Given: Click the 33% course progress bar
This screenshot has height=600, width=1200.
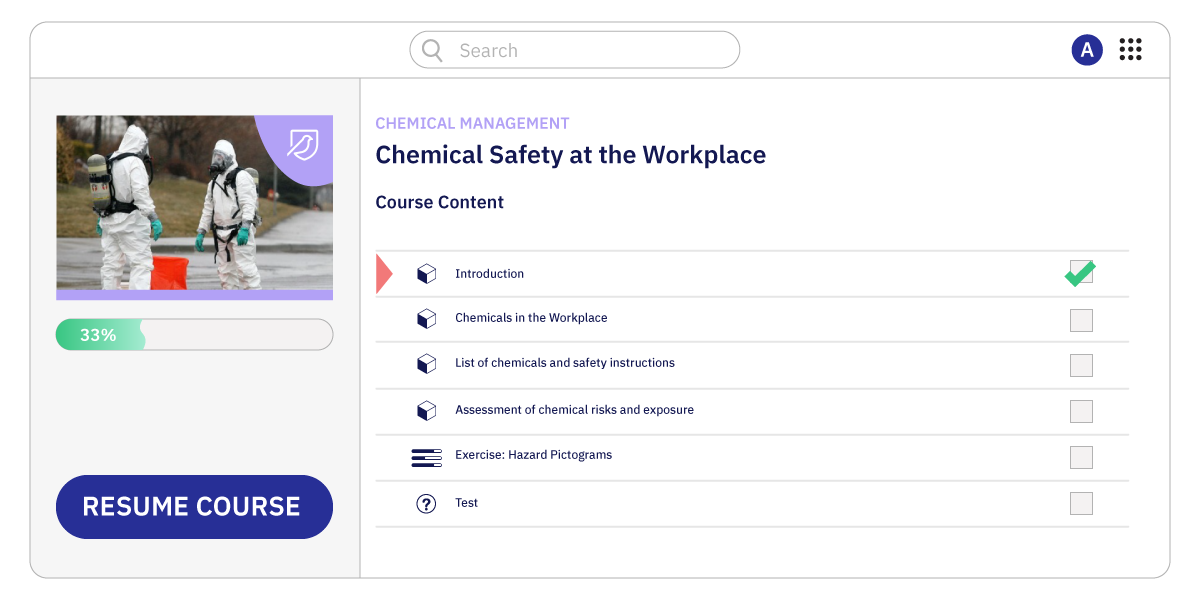Looking at the screenshot, I should click(x=194, y=334).
